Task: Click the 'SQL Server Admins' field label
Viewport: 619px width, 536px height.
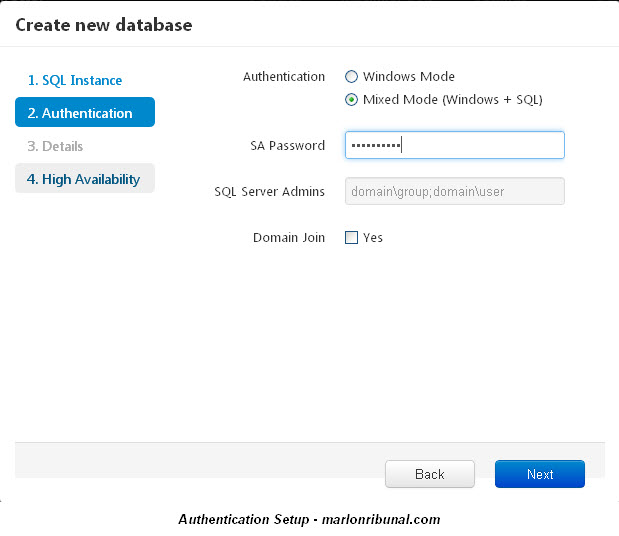Action: [x=269, y=192]
